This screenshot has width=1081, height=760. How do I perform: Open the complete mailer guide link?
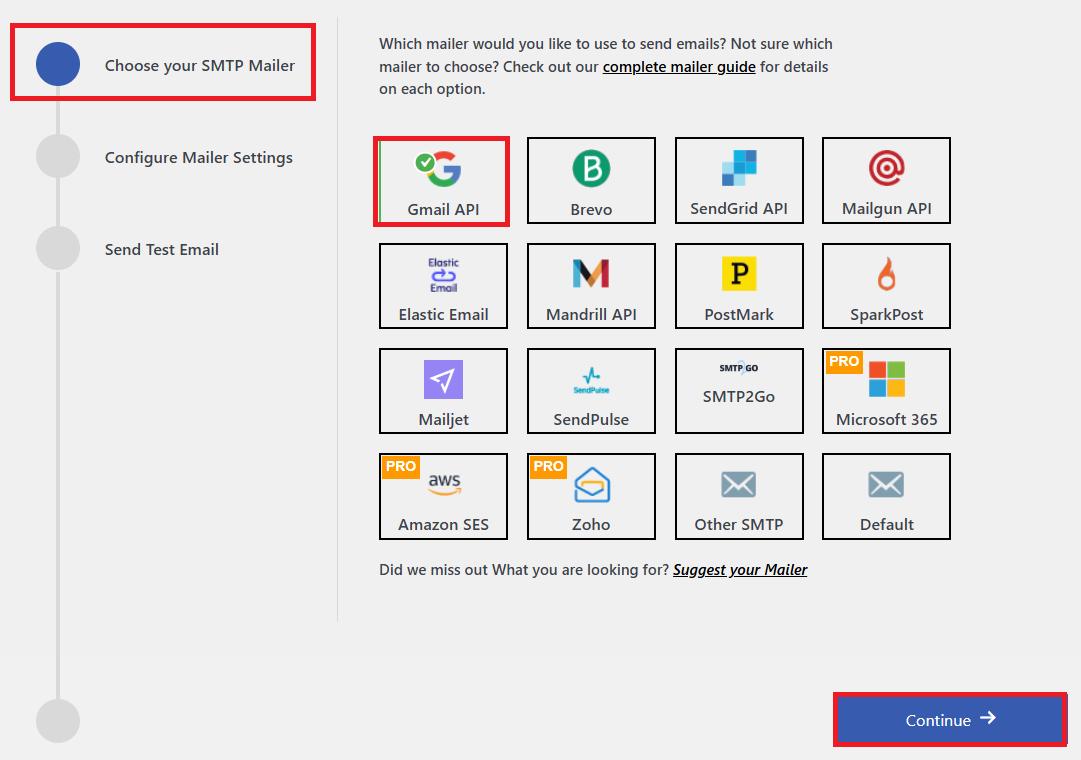(x=679, y=67)
